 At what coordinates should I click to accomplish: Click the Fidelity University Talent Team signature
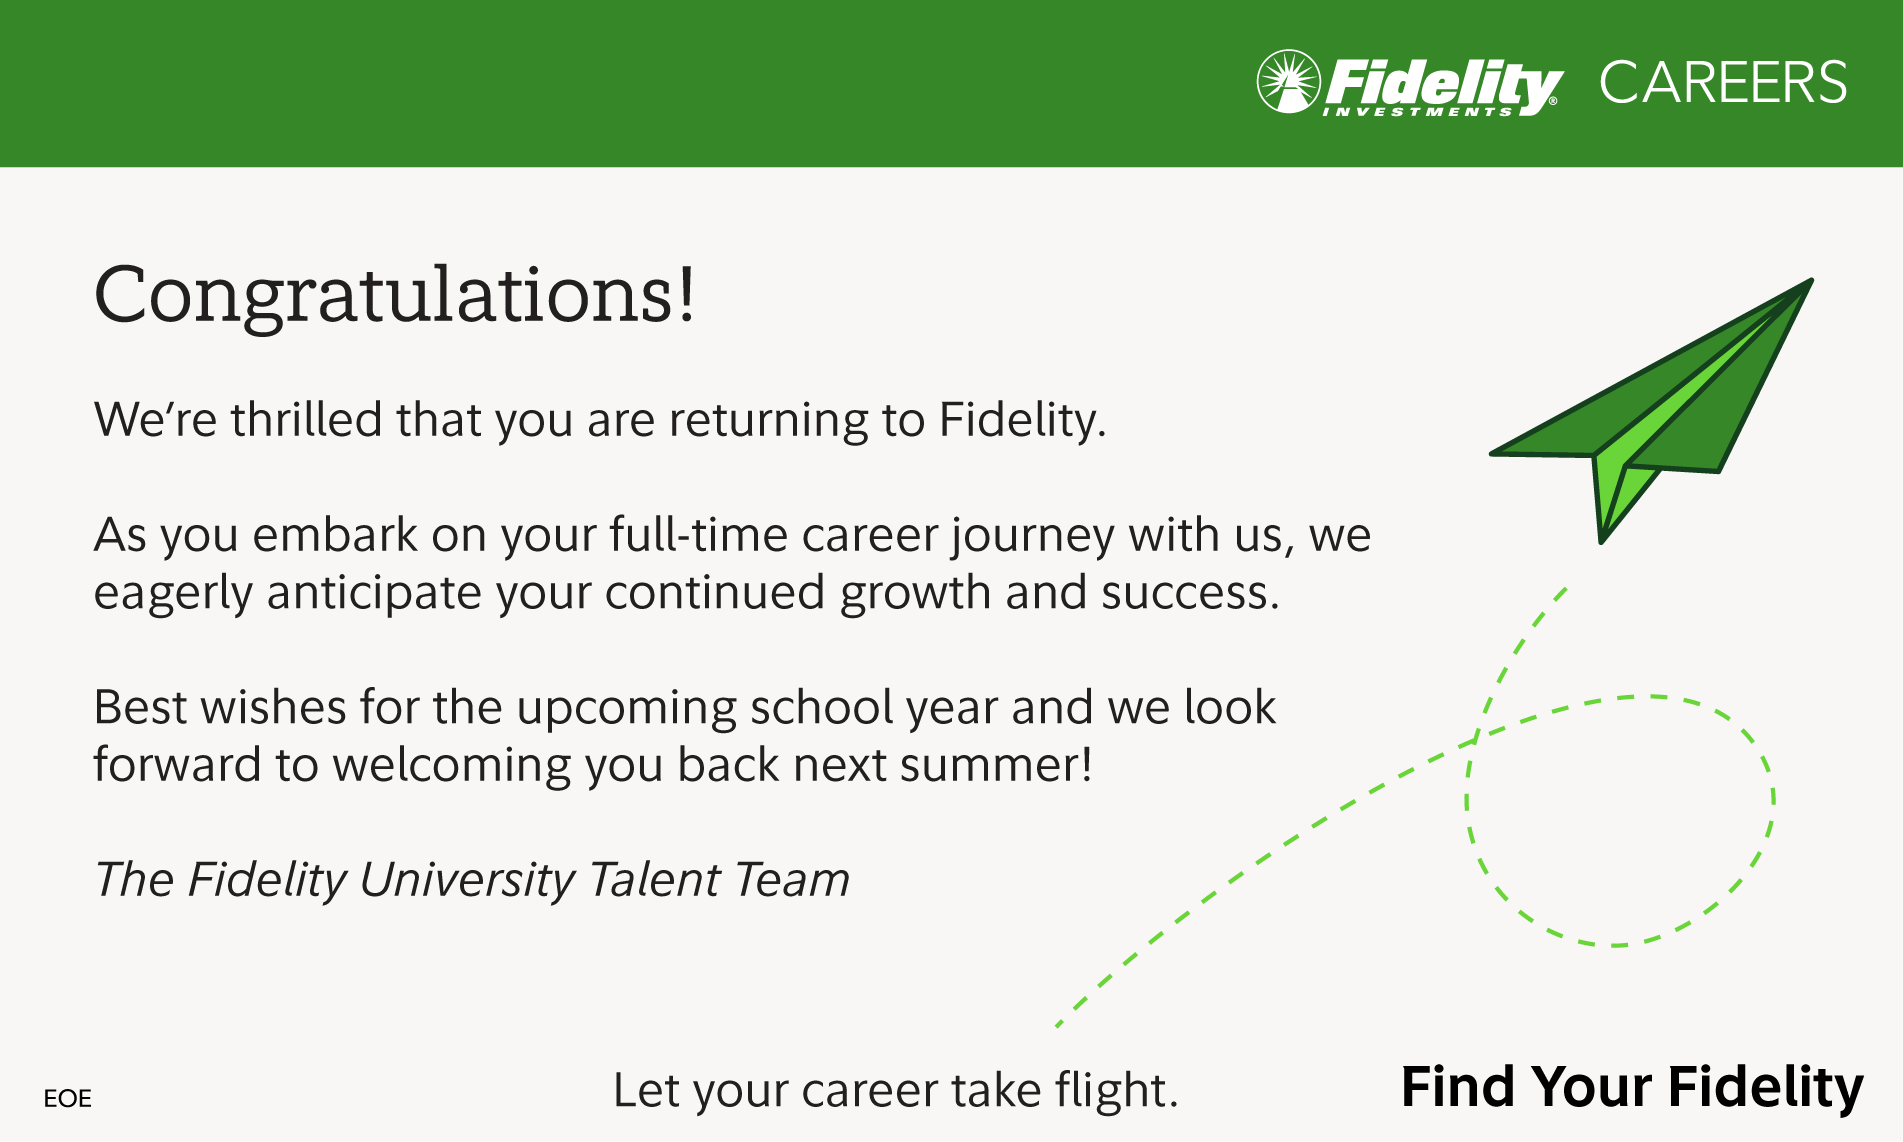click(x=471, y=880)
